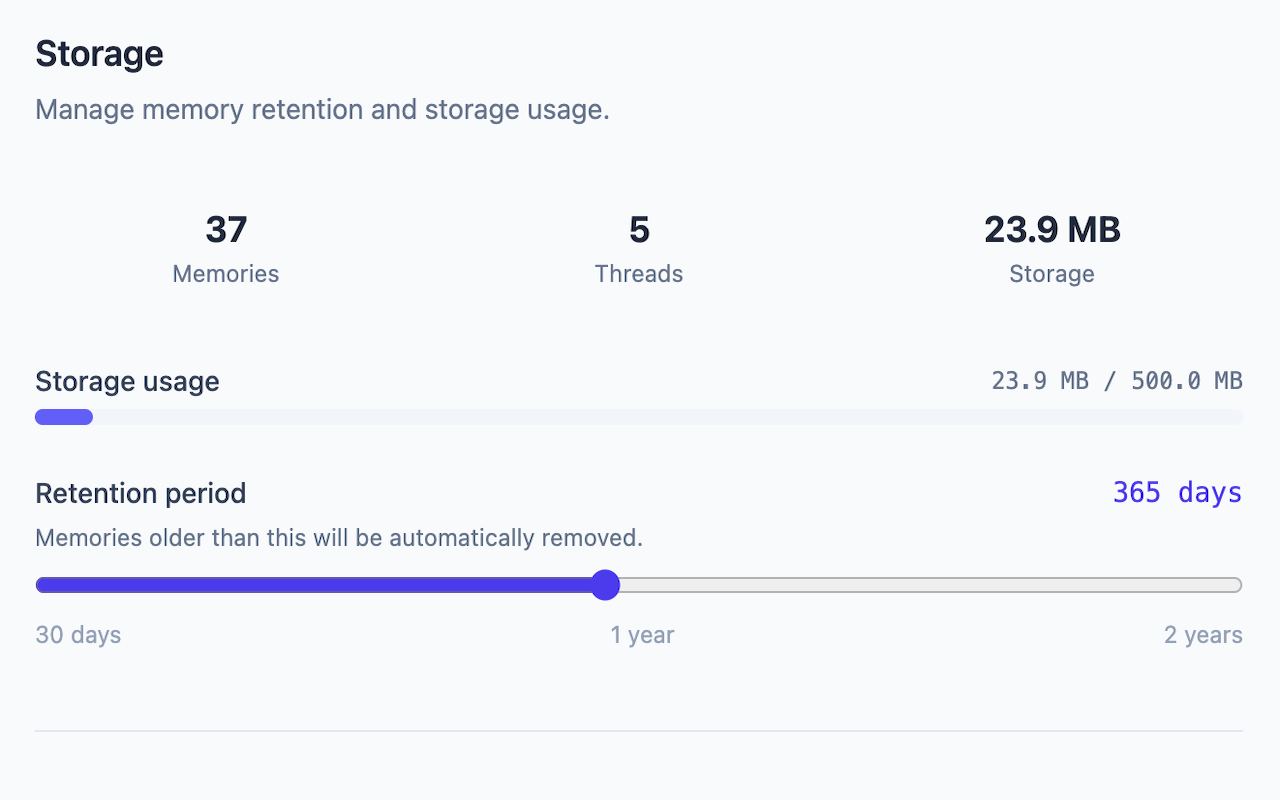Screen dimensions: 1280x800
Task: Click the "365 days" retention value
Action: pos(1177,493)
